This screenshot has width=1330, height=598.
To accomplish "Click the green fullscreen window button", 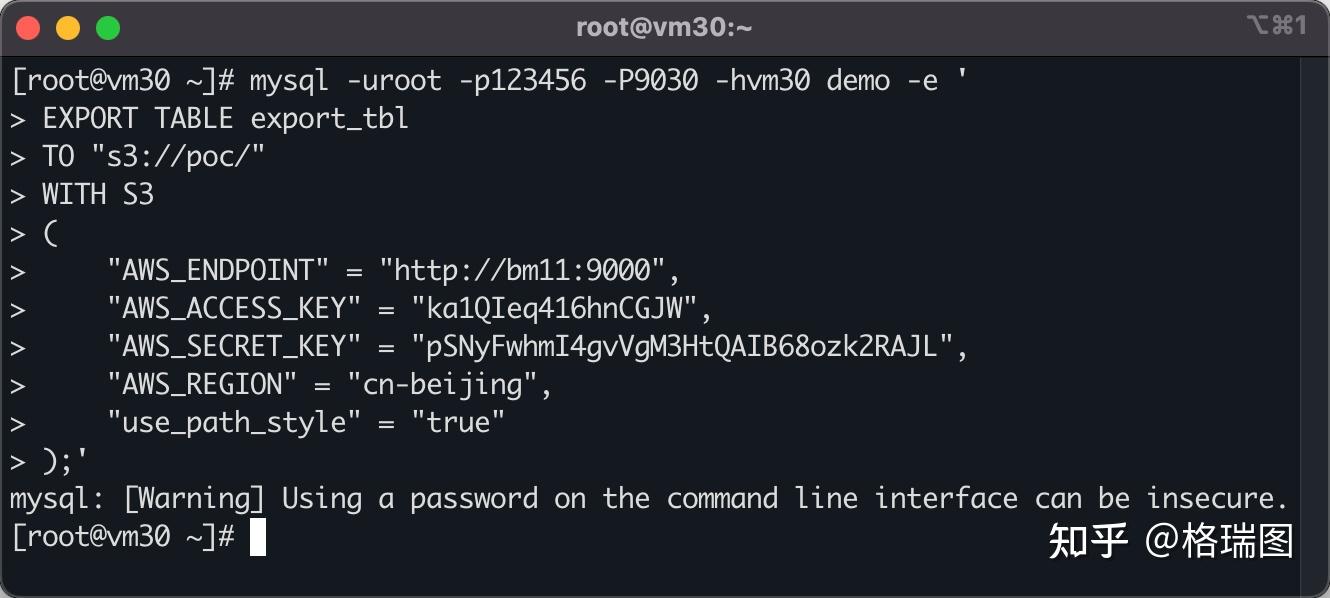I will 108,28.
